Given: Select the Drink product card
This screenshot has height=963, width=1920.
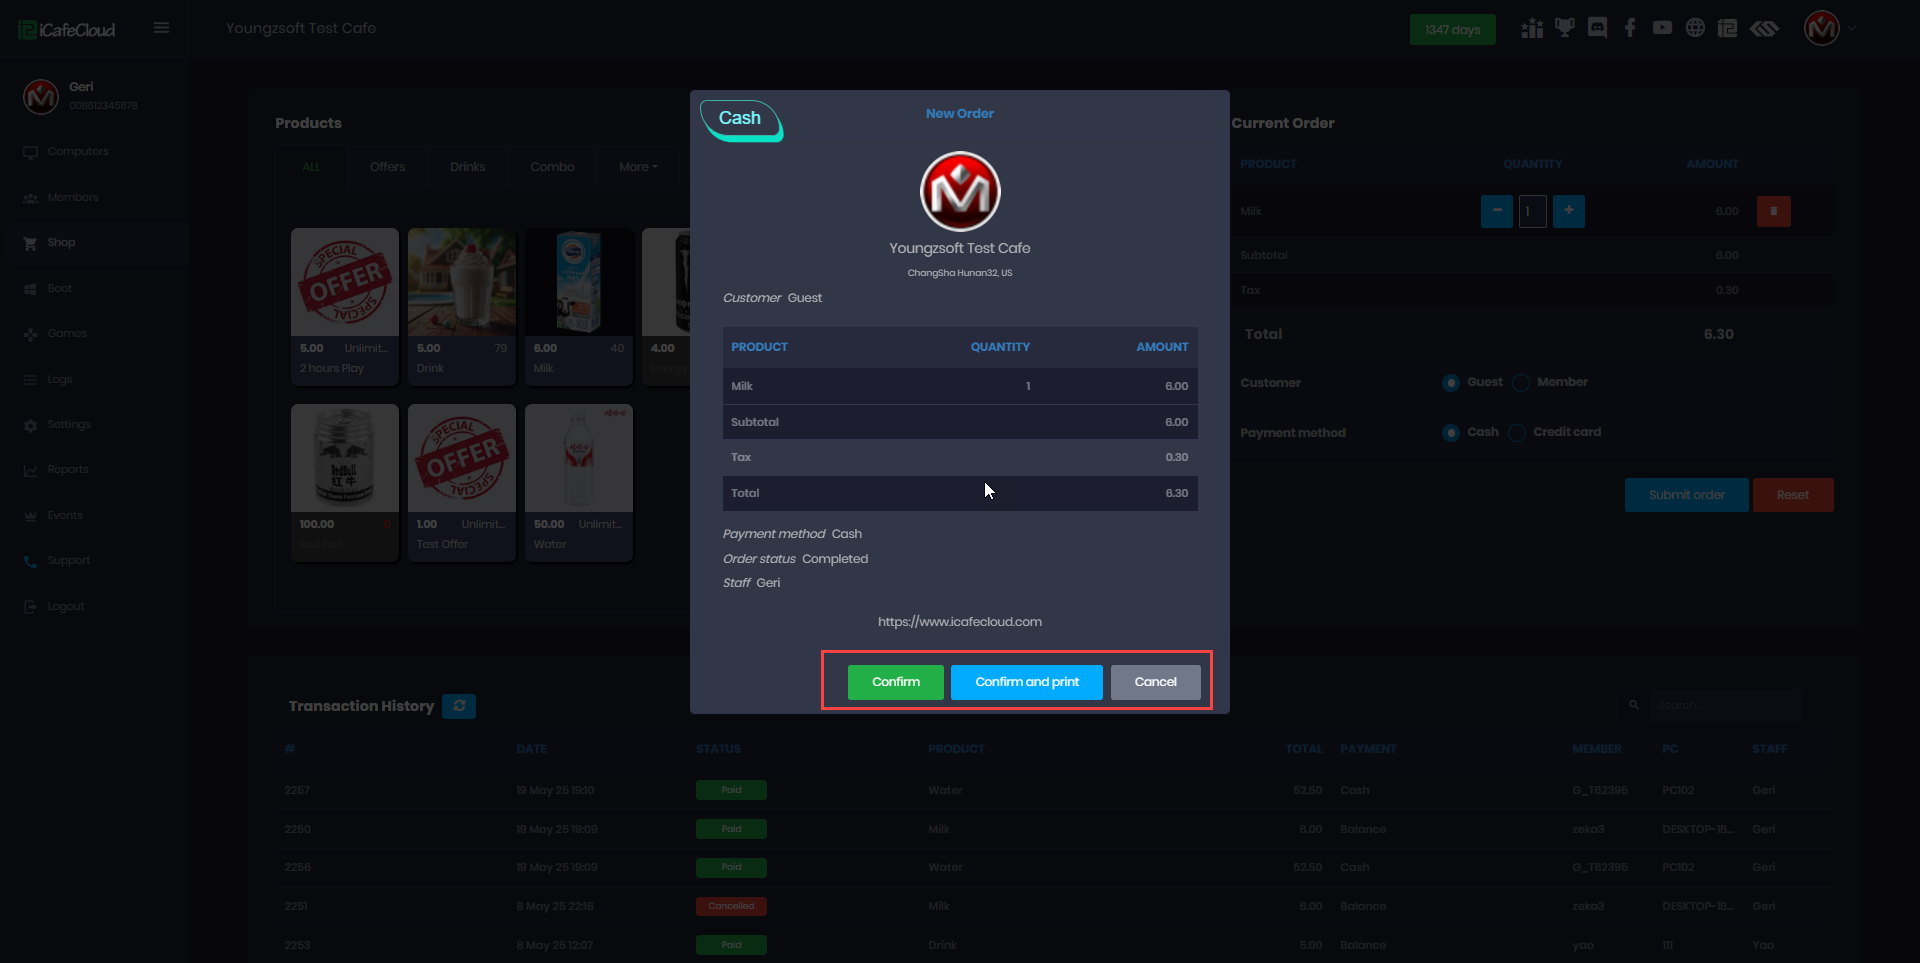Looking at the screenshot, I should 462,306.
